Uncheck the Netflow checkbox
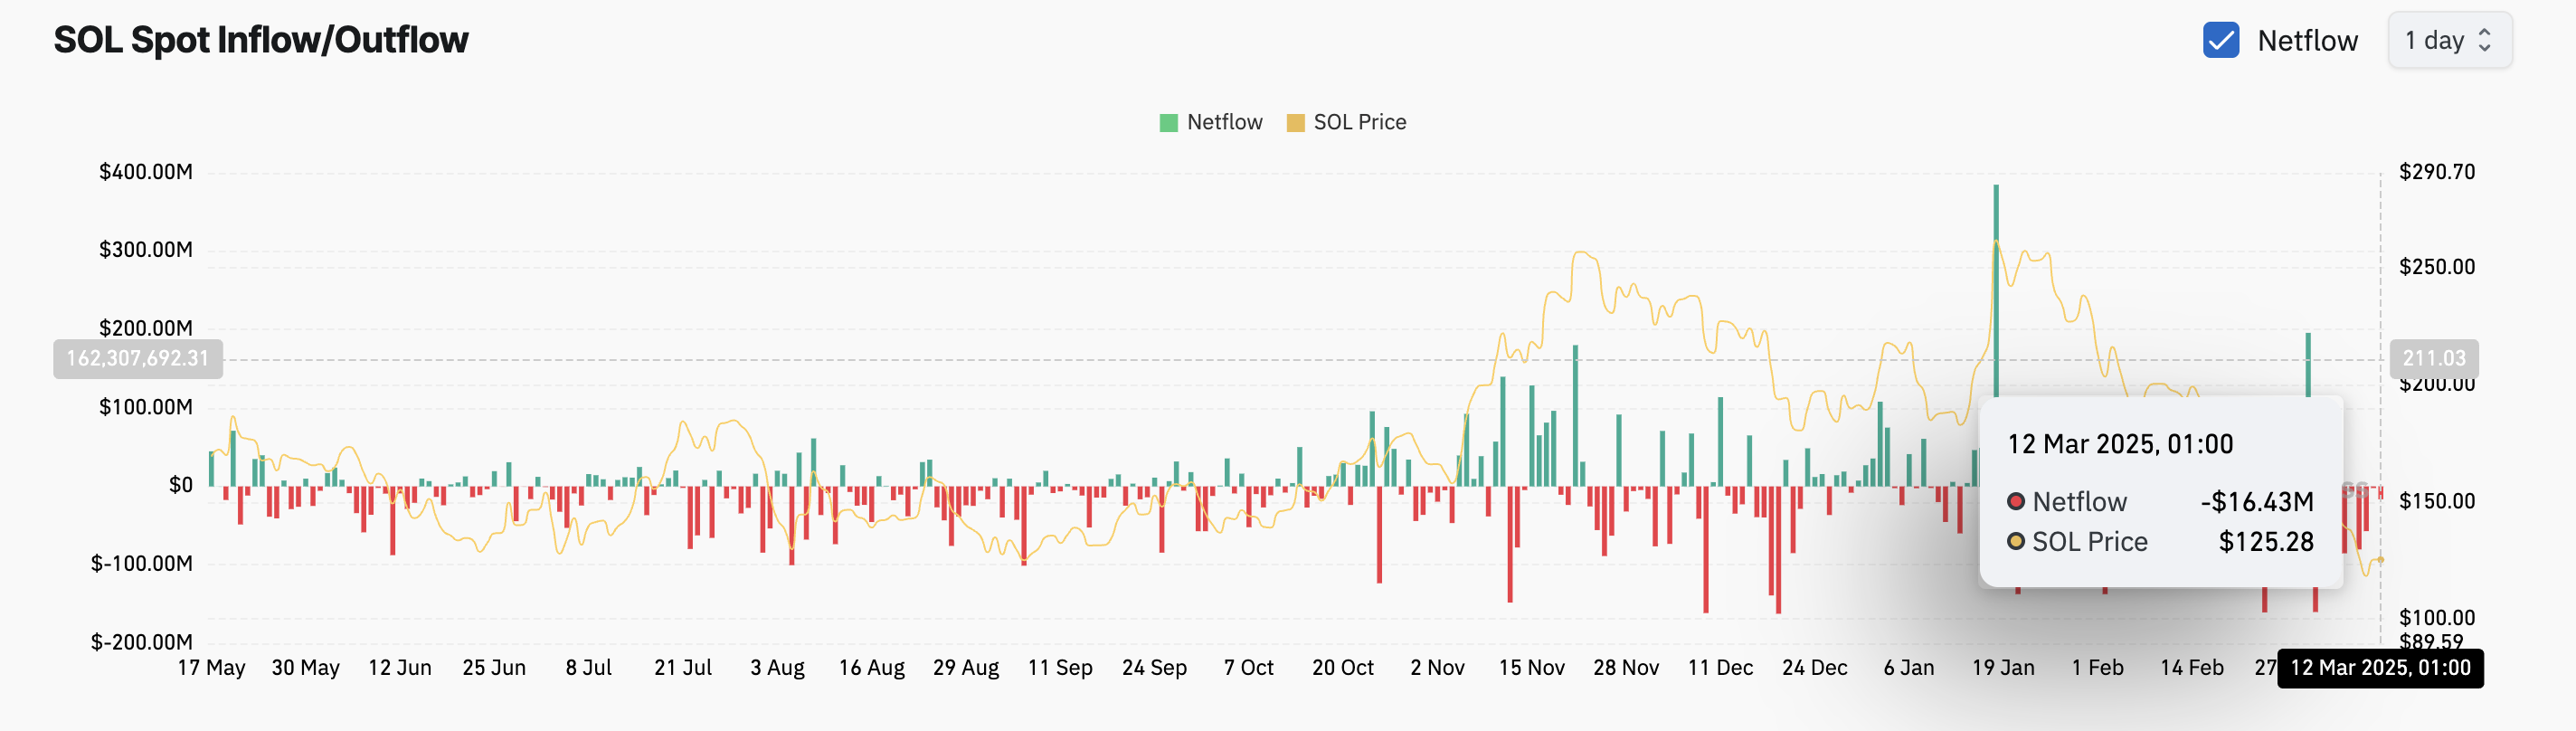2576x731 pixels. [x=2220, y=40]
